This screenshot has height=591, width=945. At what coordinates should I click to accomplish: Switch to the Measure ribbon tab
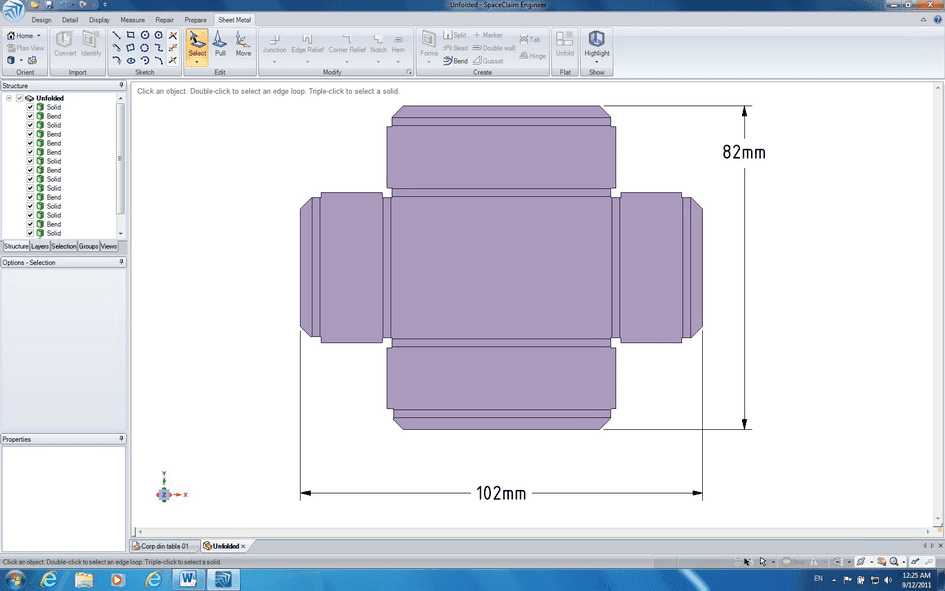(133, 20)
